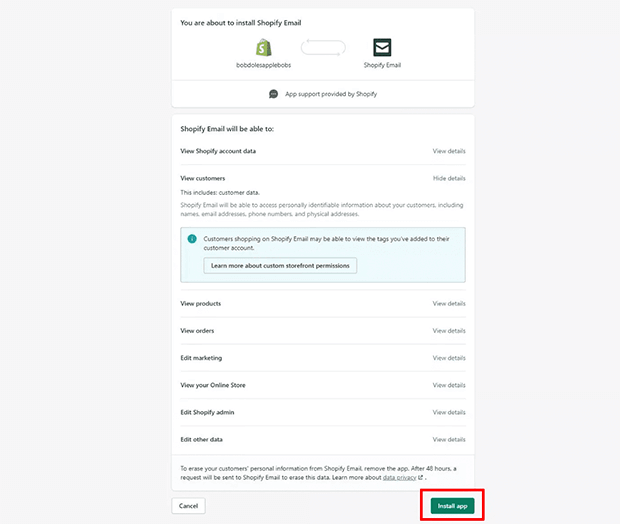
Task: Click the 'View Shopify account data' permission label
Action: [218, 151]
